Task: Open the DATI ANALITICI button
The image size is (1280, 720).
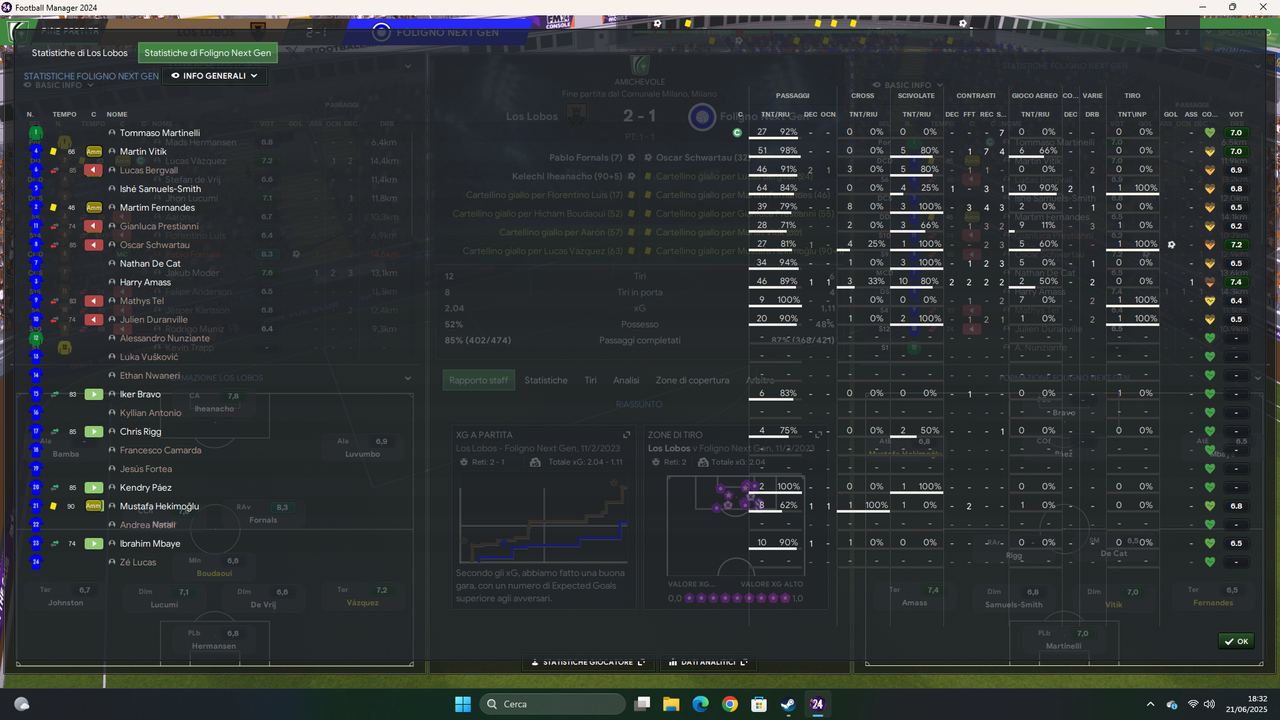Action: [x=706, y=662]
